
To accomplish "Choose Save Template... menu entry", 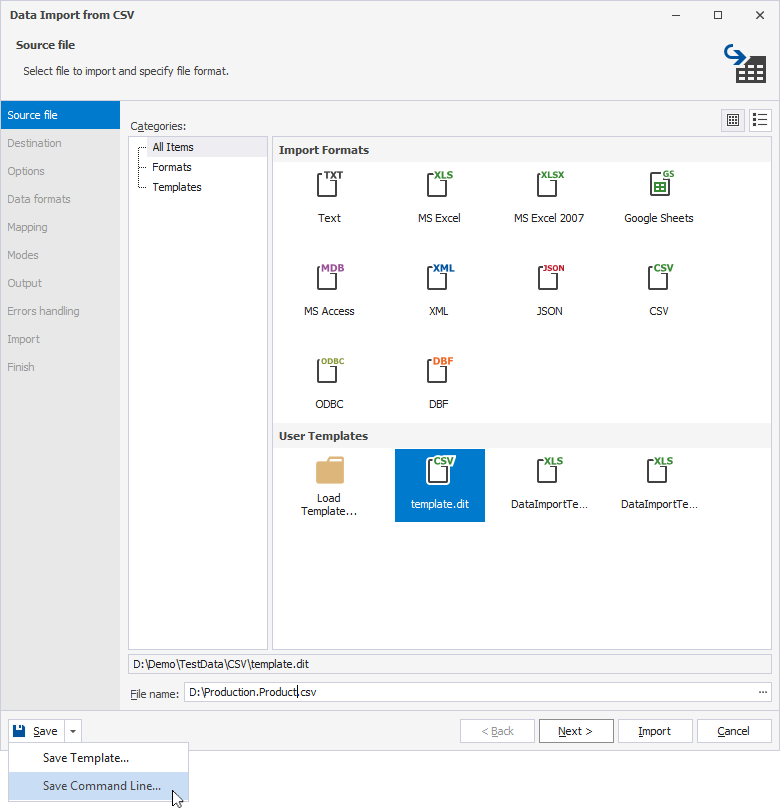I will click(x=98, y=758).
